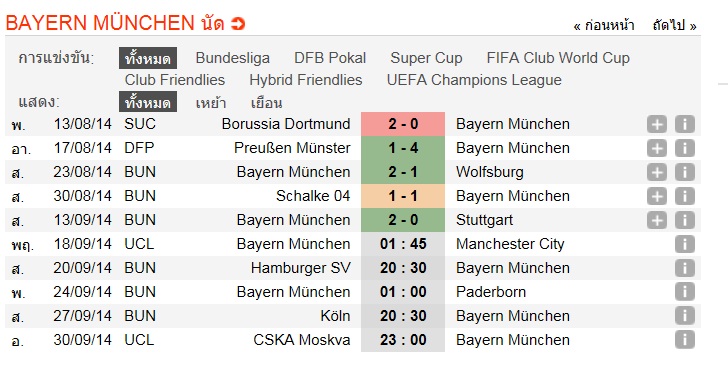728x365 pixels.
Task: Open the info icon for the CSKA Moskva match
Action: [x=685, y=340]
